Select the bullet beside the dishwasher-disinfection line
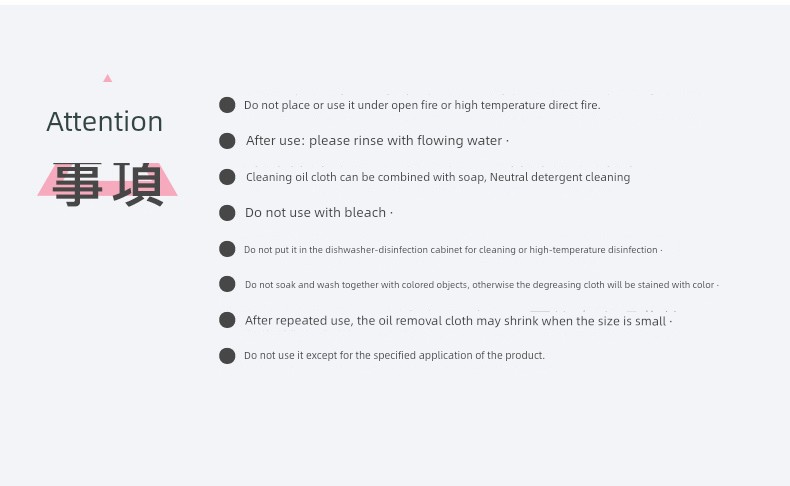Screen dimensions: 790x486 coord(227,249)
